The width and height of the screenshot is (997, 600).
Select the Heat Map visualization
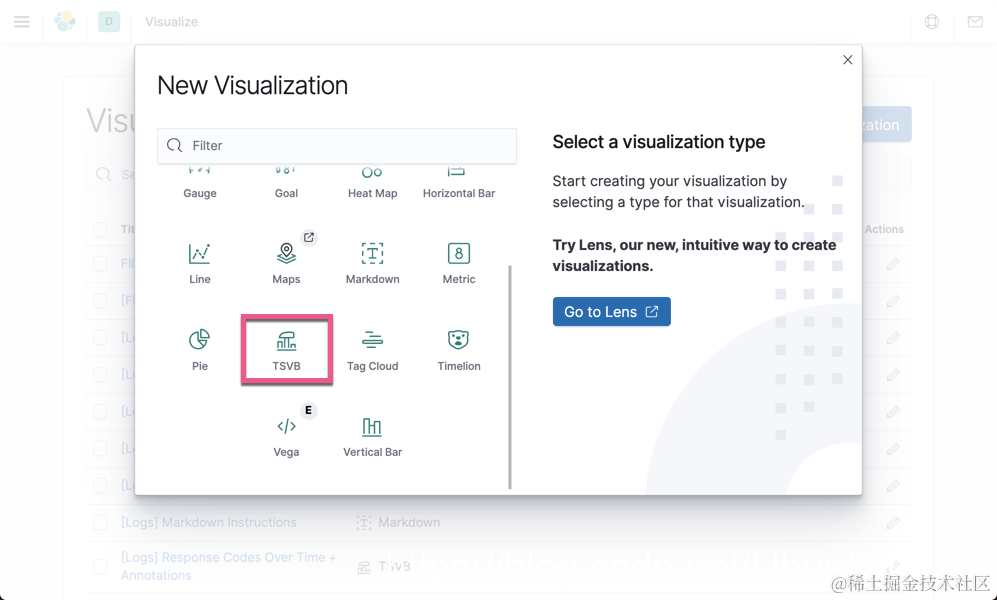[373, 184]
